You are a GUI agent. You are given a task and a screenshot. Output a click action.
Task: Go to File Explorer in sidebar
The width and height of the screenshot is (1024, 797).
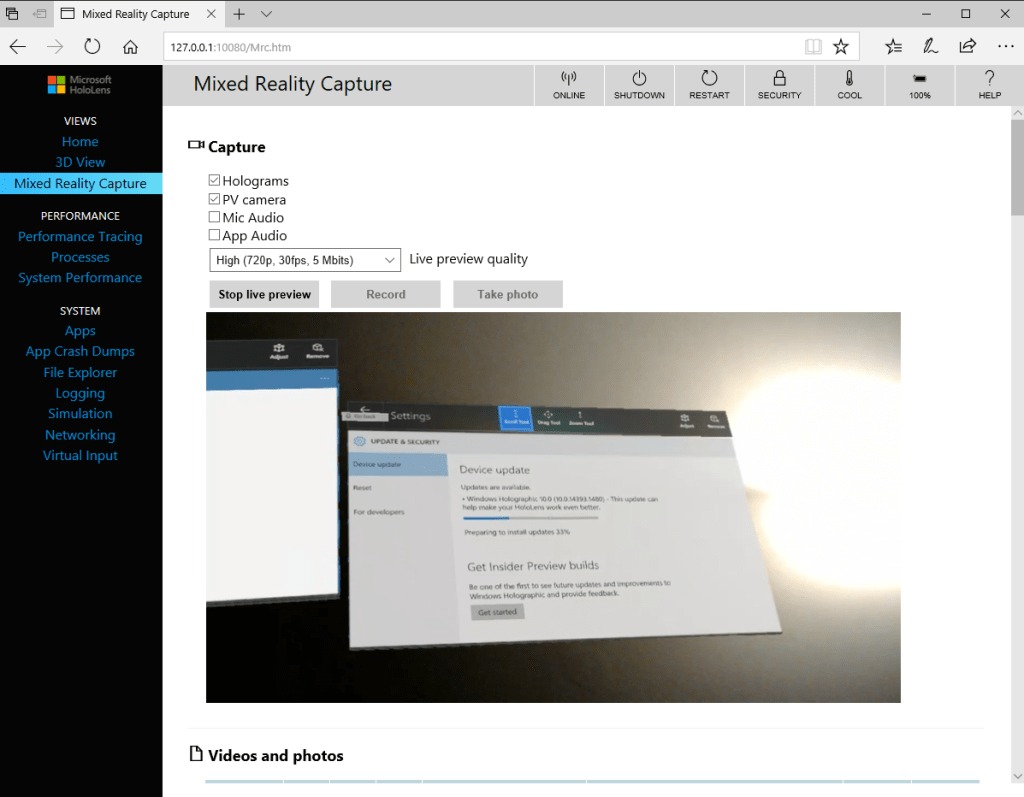[x=80, y=372]
